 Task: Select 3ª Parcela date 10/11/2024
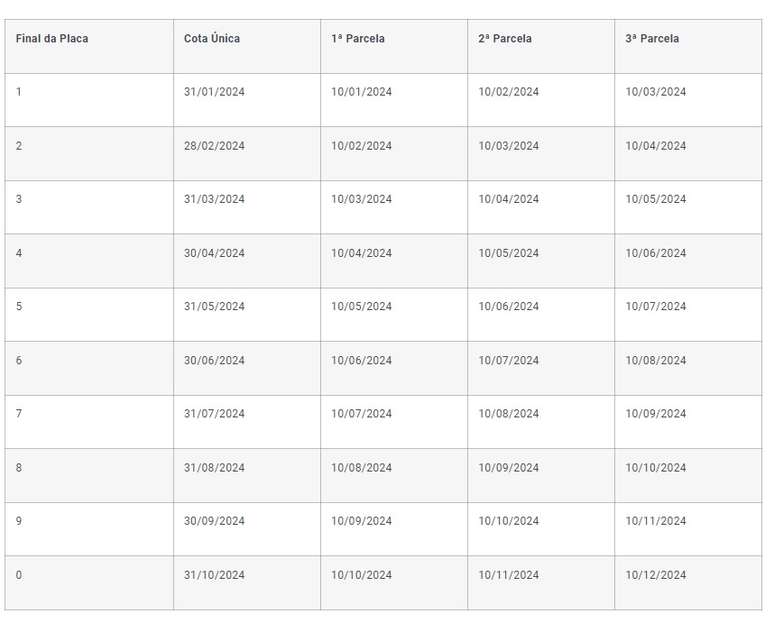pos(656,521)
